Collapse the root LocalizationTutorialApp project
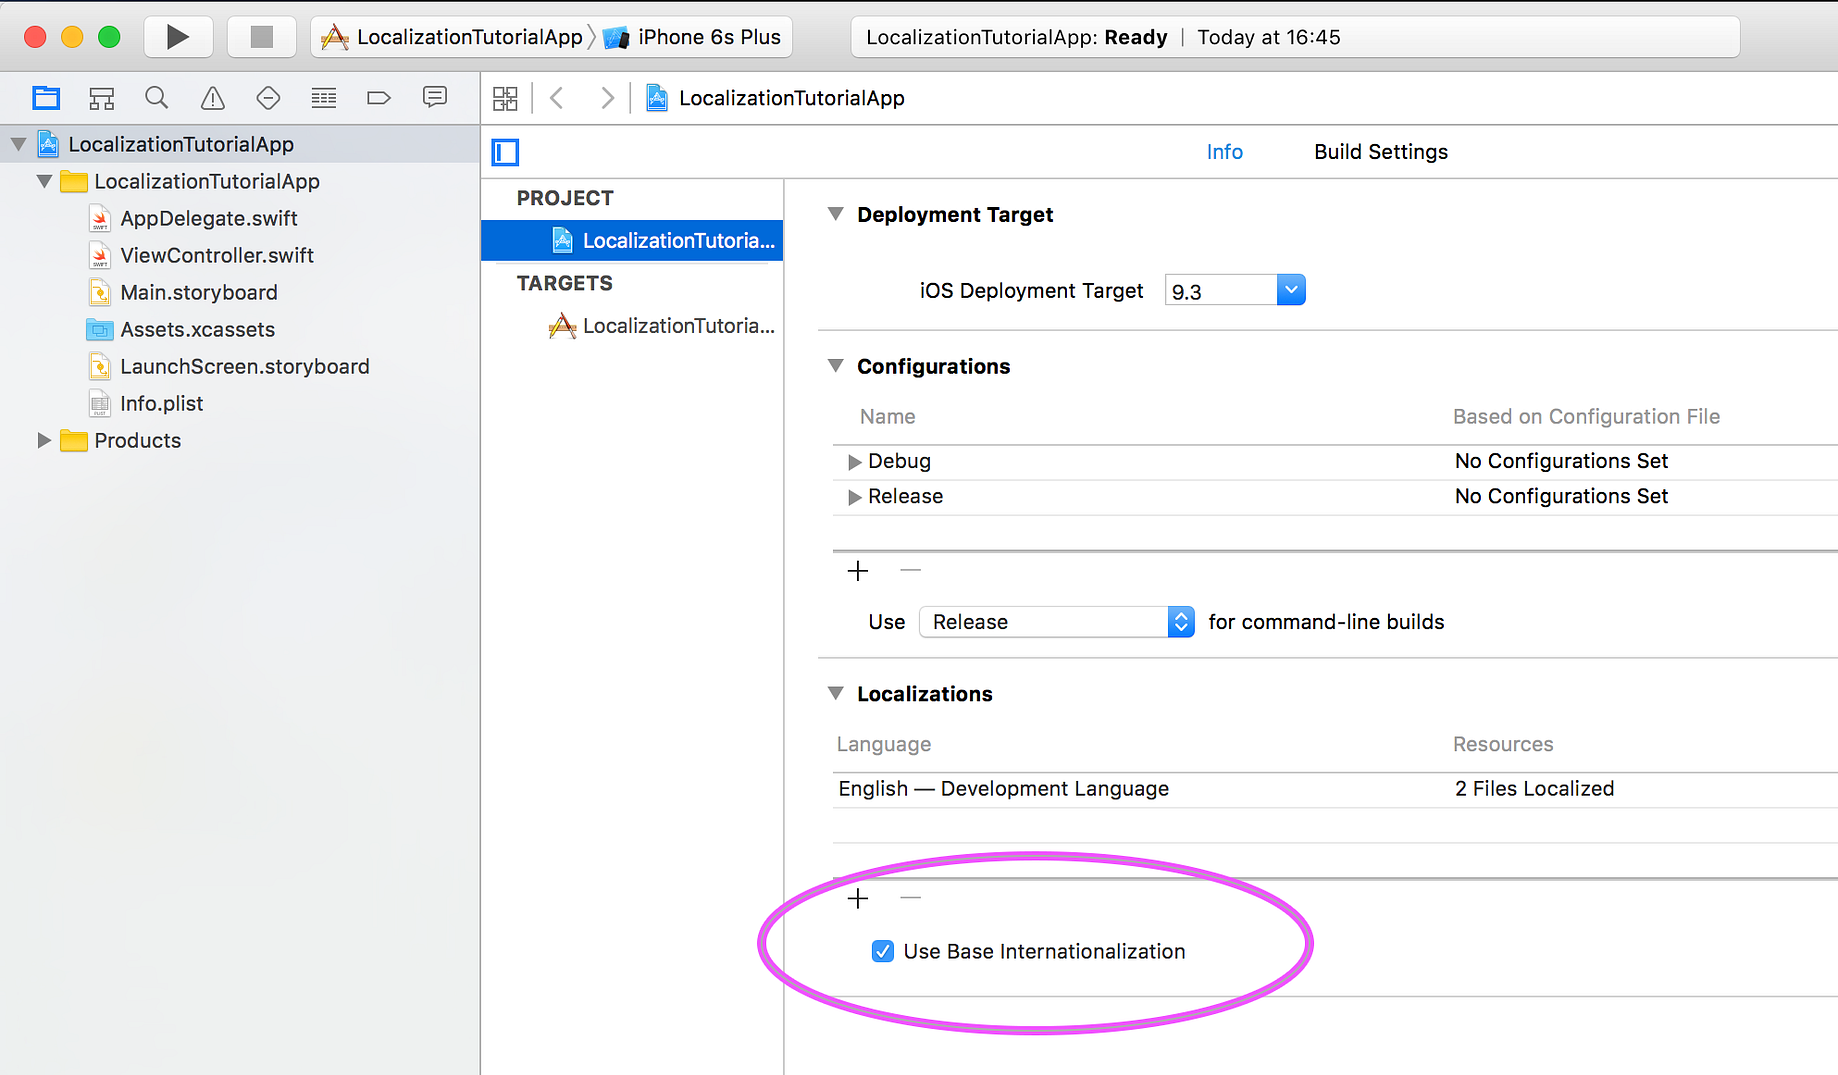The image size is (1838, 1075). click(18, 144)
